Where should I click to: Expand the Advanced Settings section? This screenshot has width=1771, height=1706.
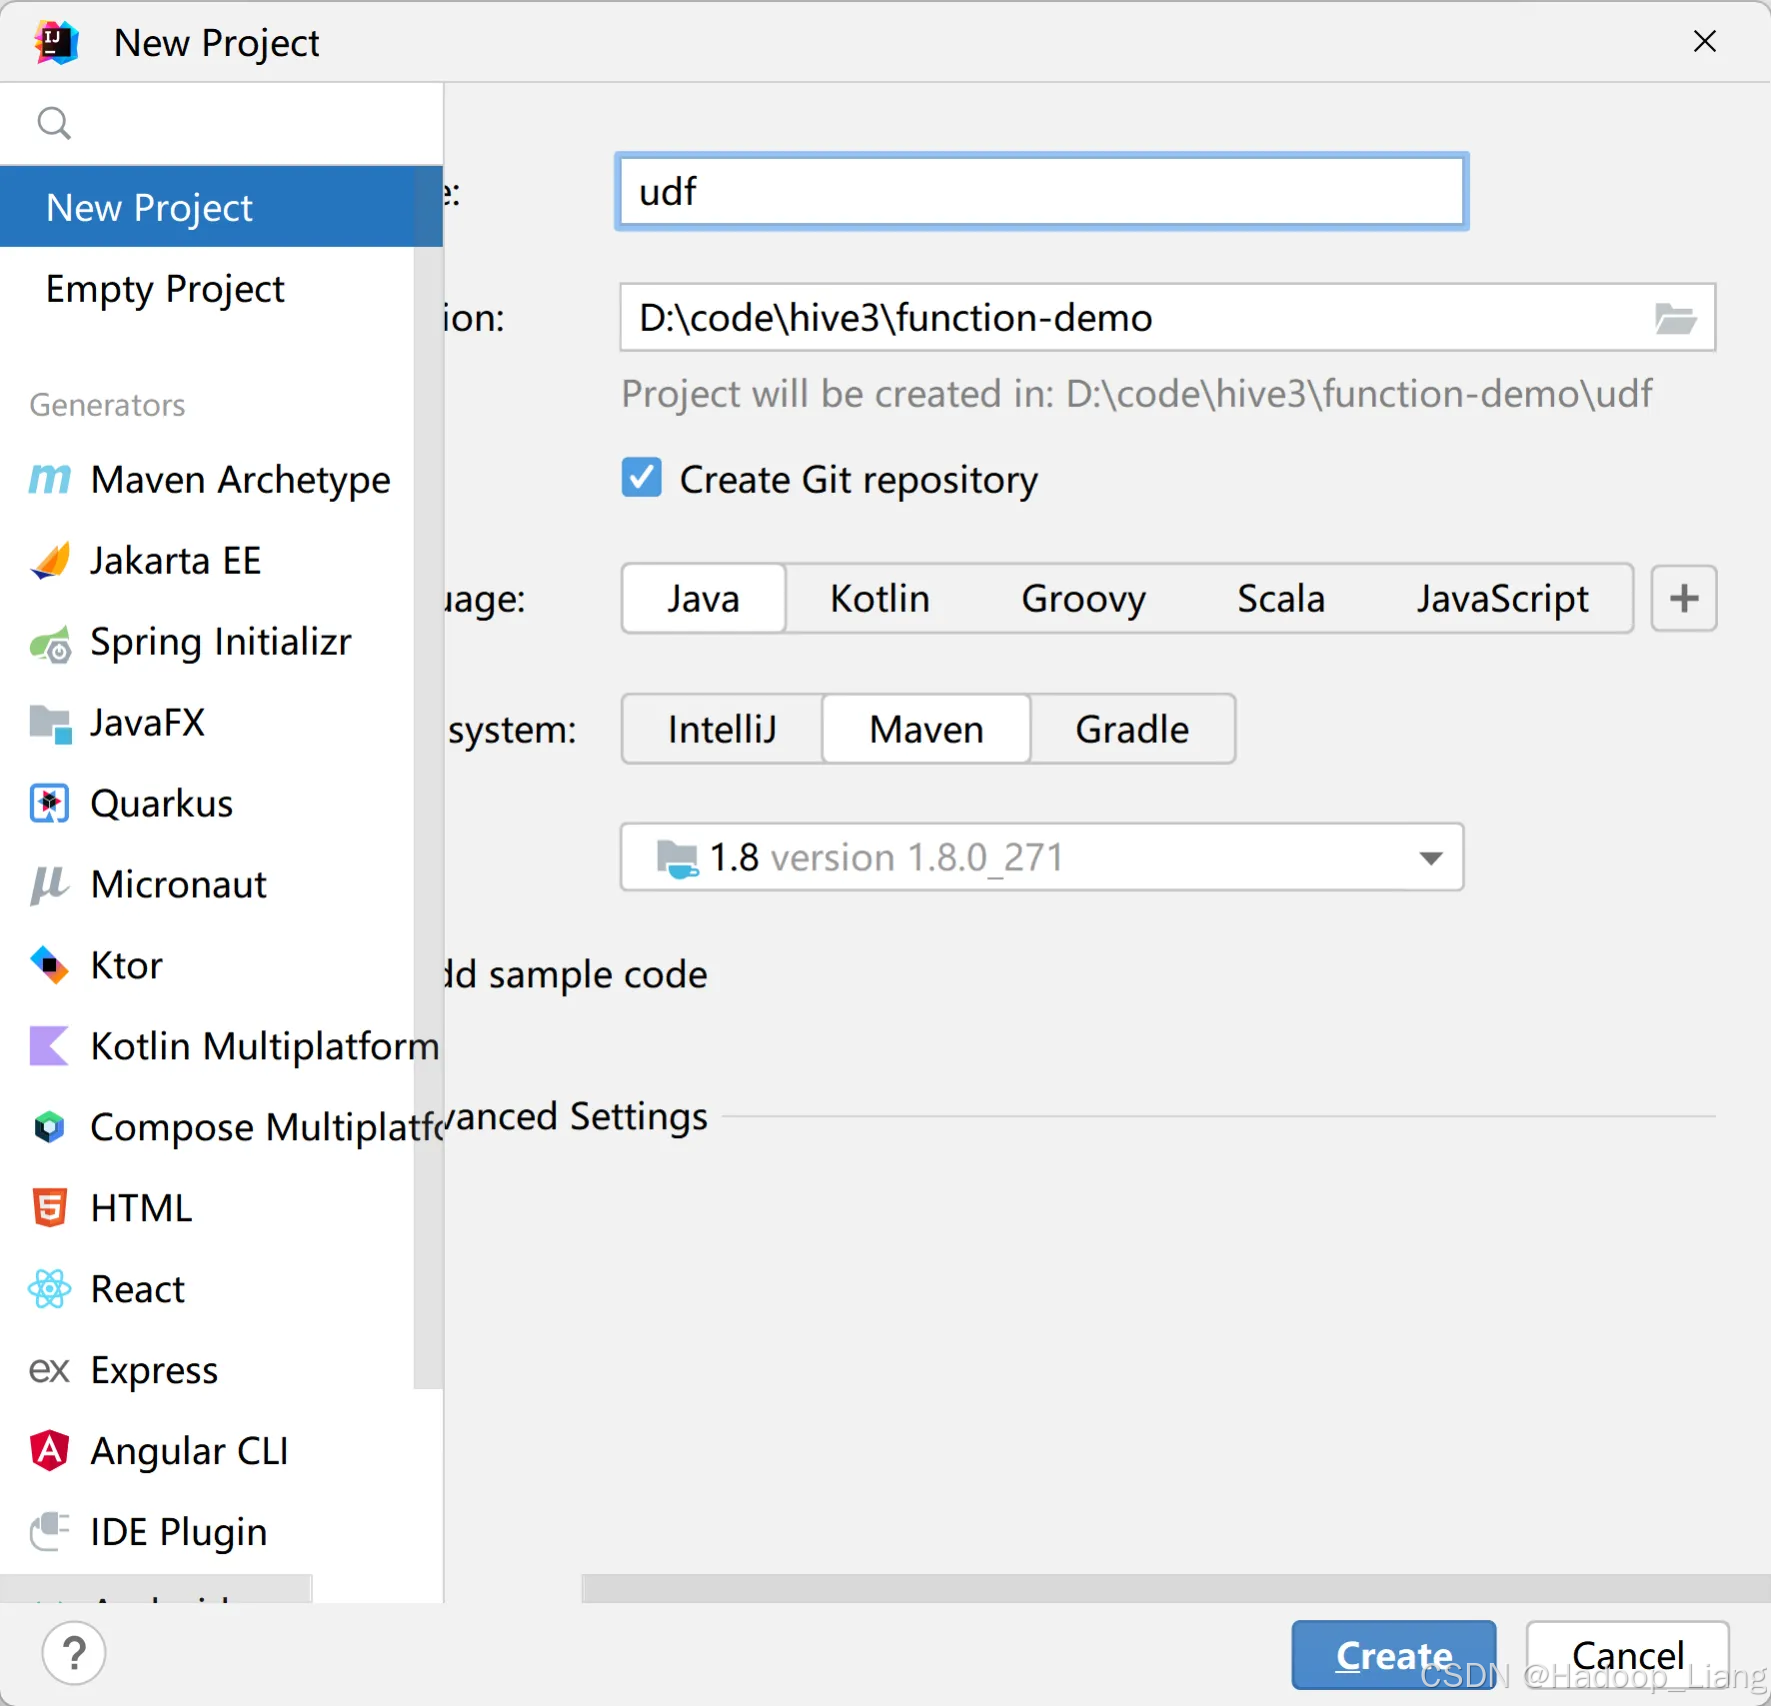(576, 1117)
